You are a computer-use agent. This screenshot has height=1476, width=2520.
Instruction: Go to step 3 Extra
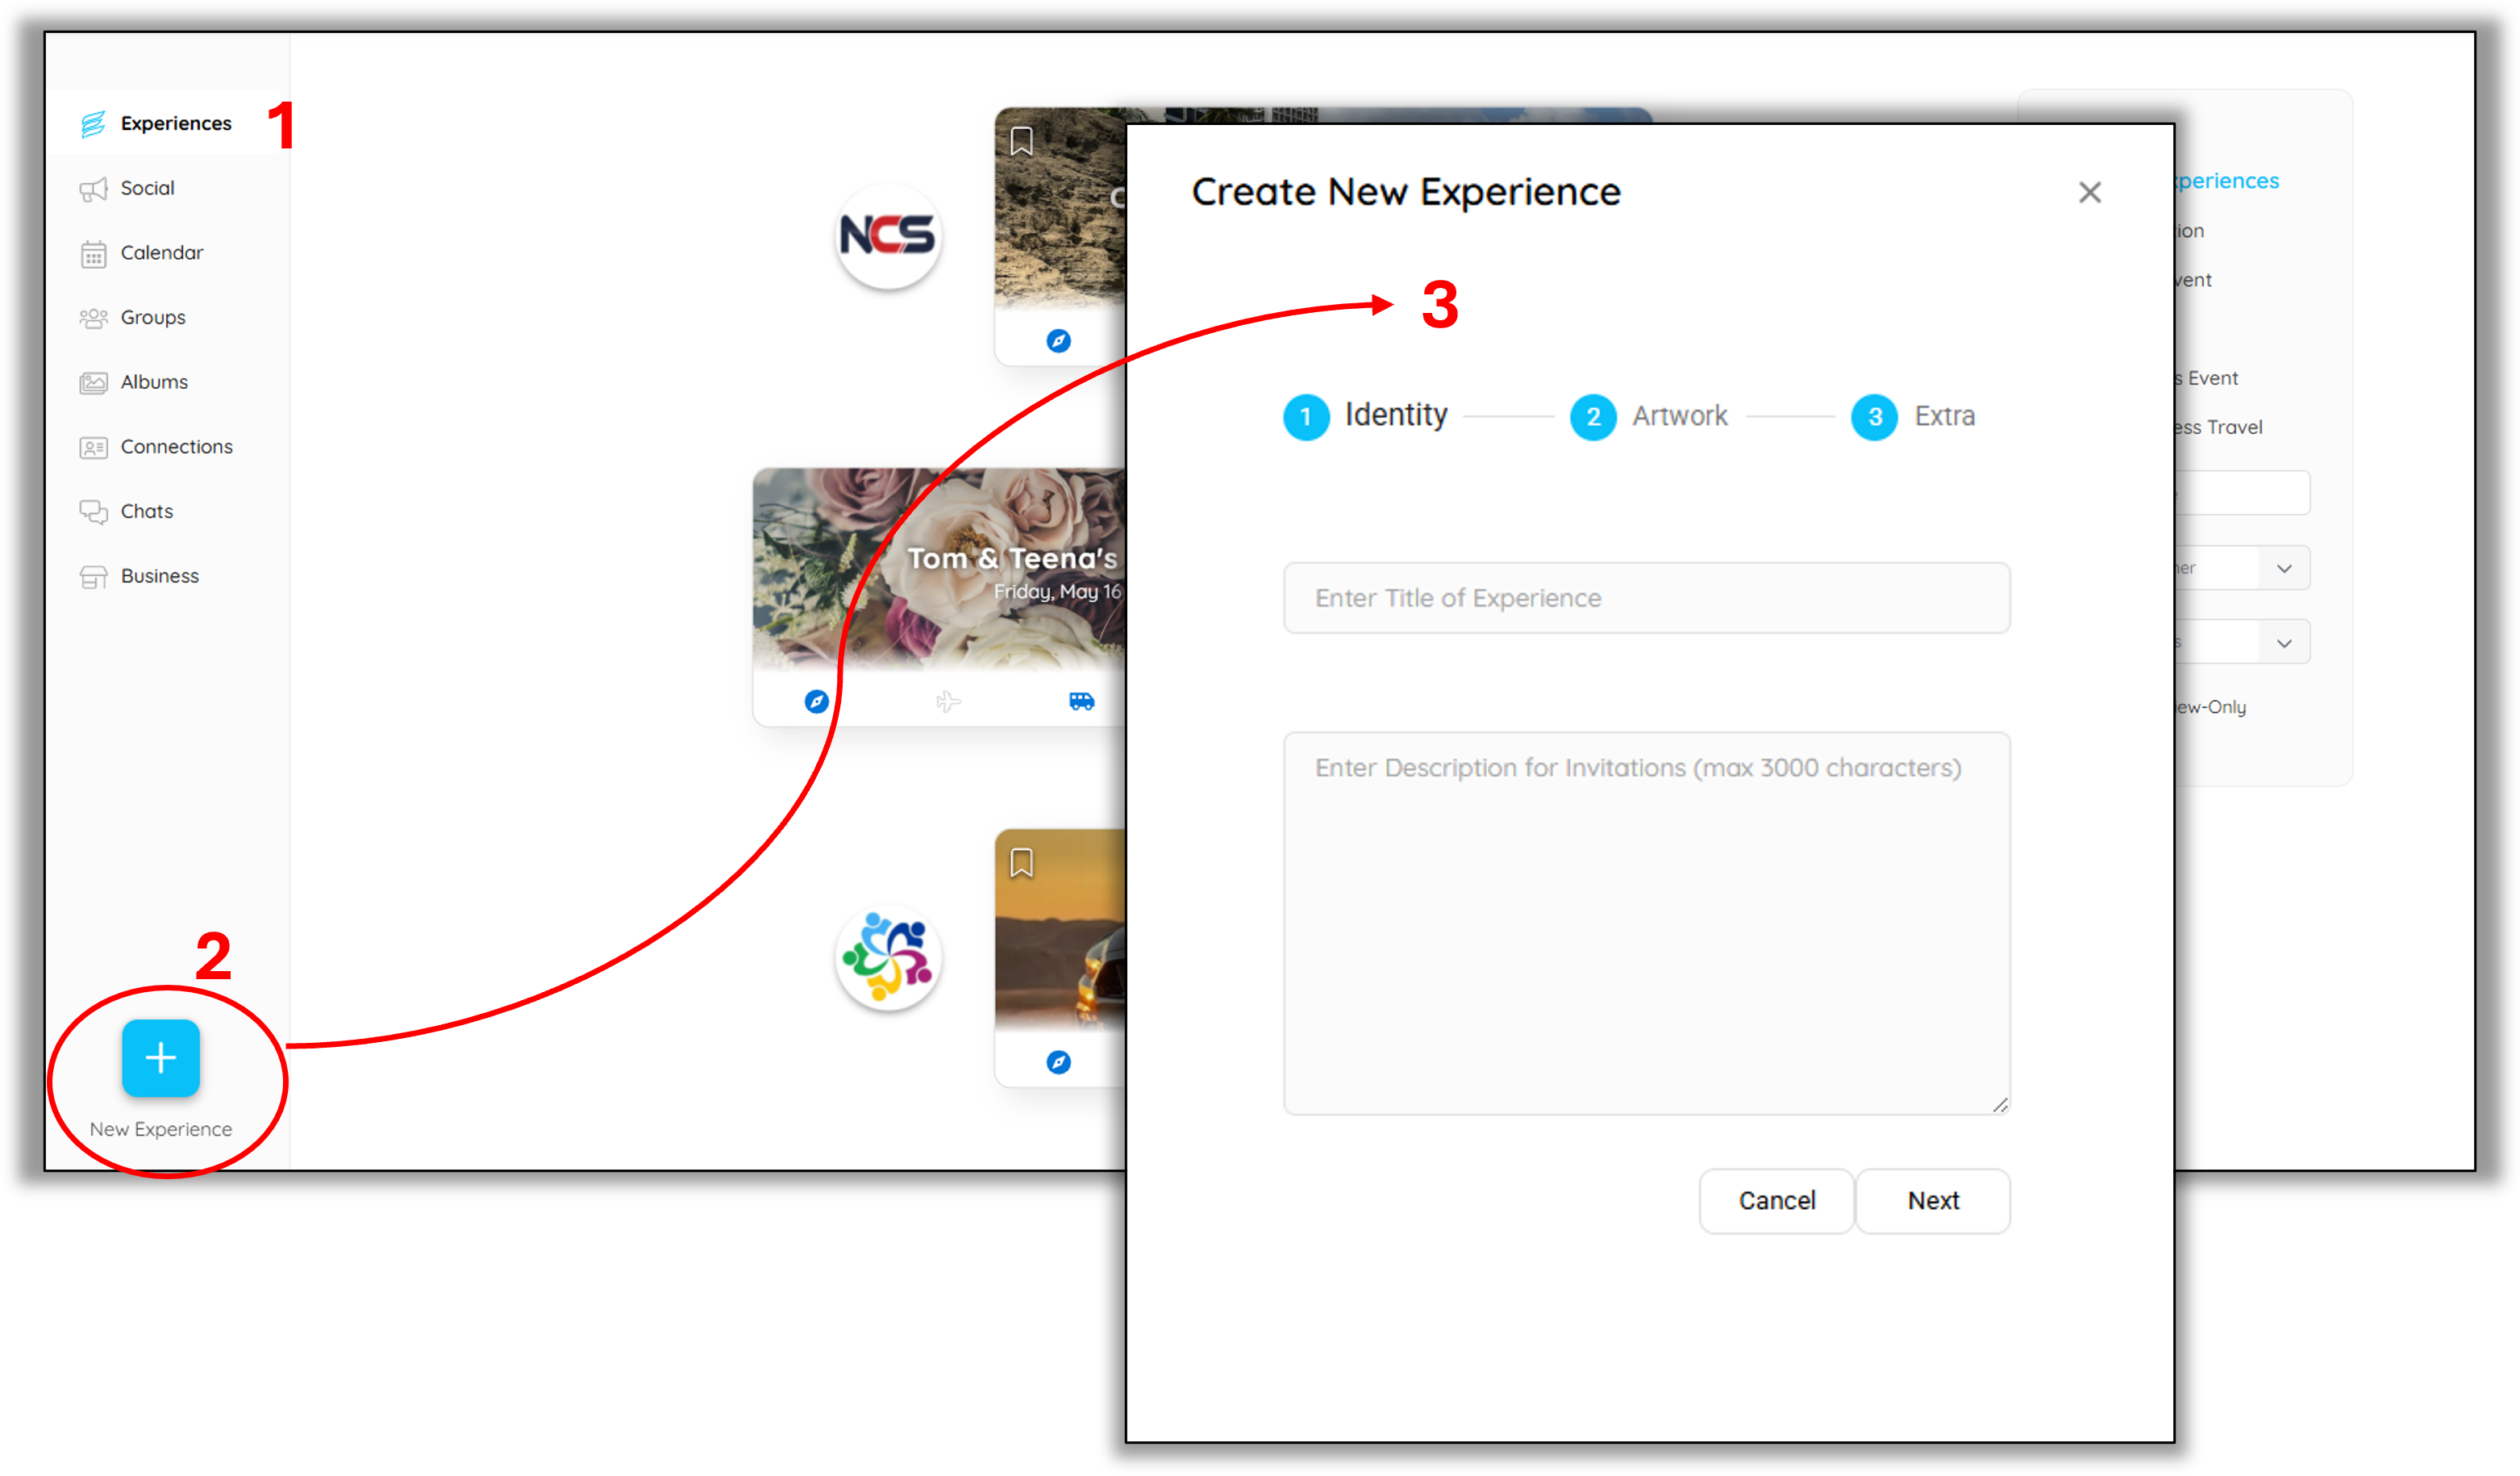[x=1875, y=416]
